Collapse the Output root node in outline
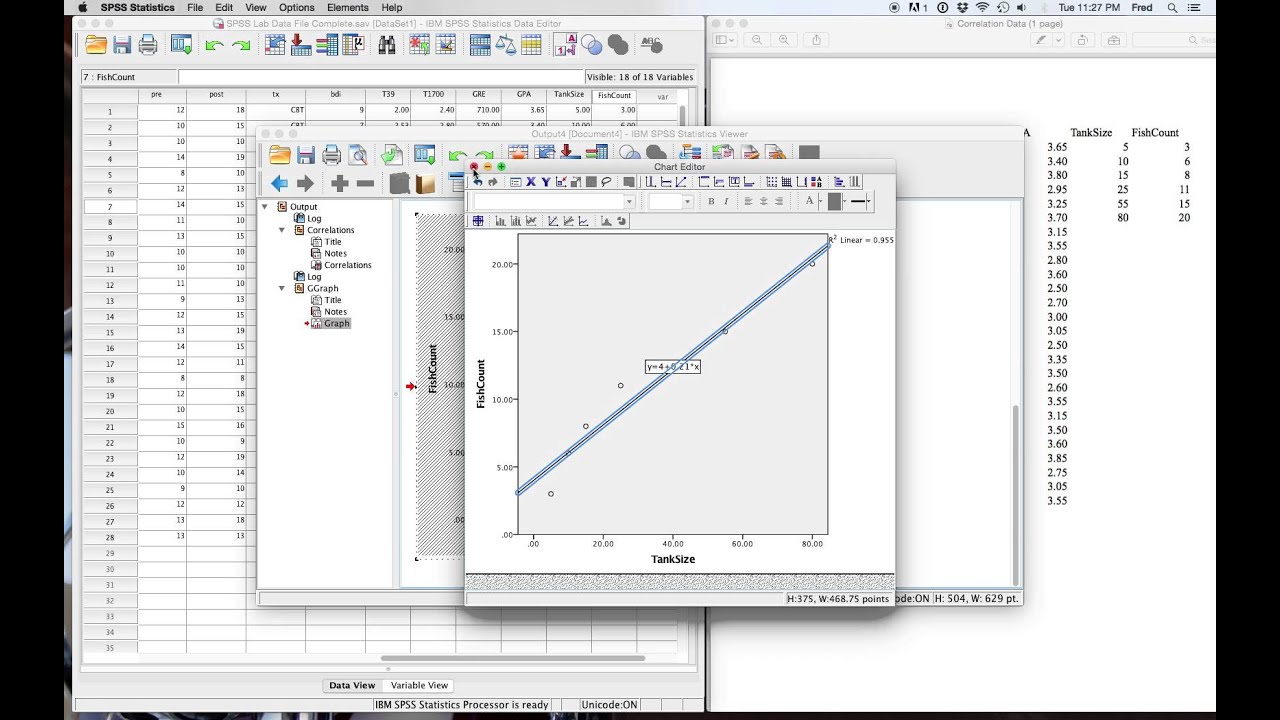This screenshot has width=1280, height=720. (x=266, y=207)
